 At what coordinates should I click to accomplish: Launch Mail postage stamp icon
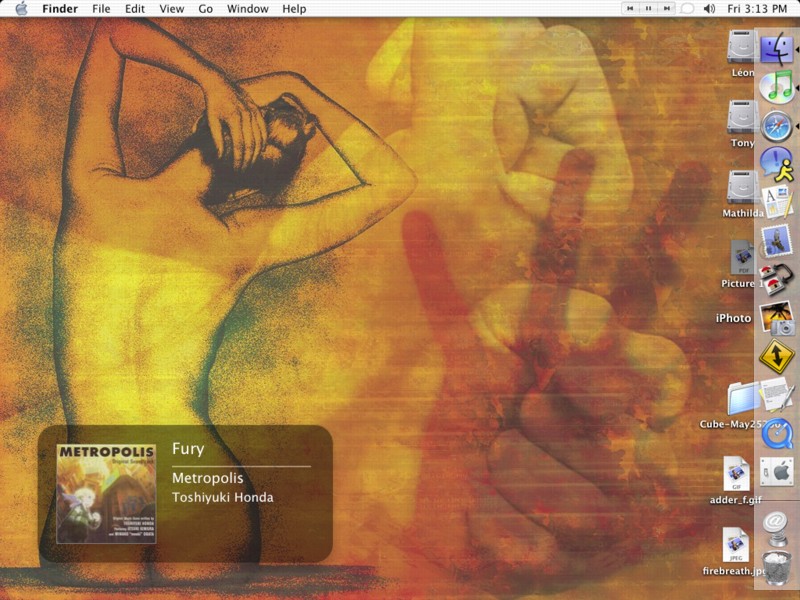click(776, 240)
